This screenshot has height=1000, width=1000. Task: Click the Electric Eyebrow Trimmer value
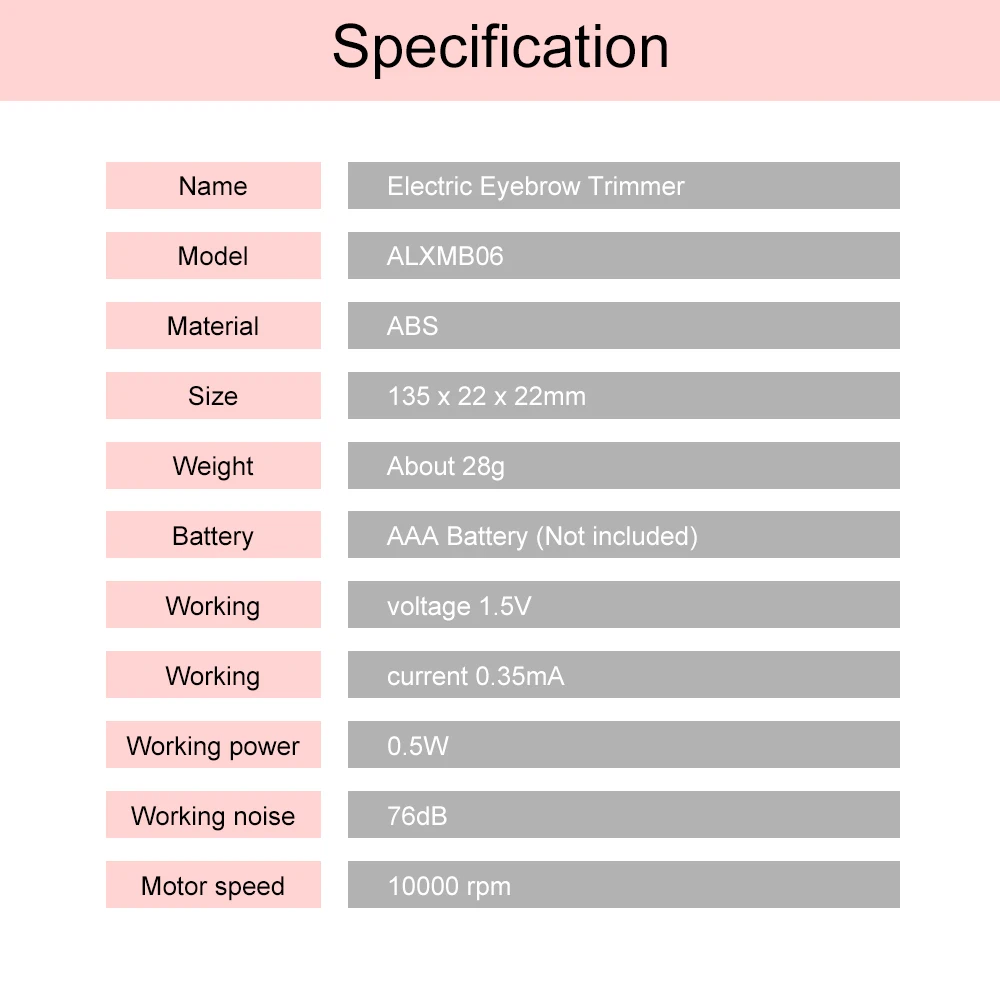tap(535, 186)
